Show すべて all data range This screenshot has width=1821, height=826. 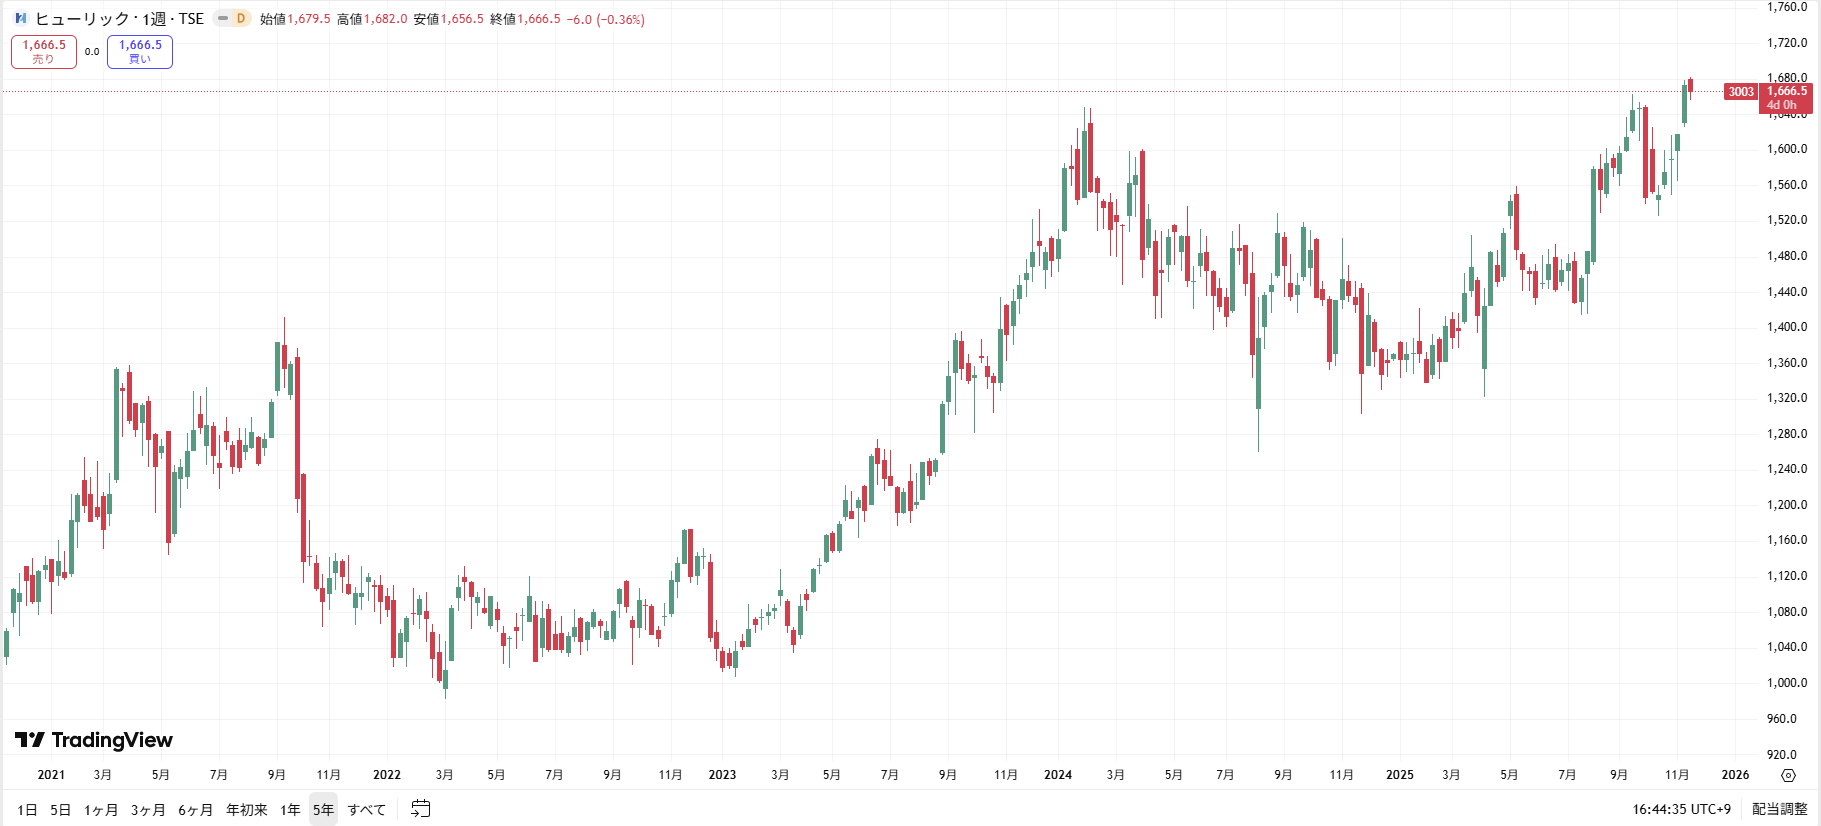367,810
